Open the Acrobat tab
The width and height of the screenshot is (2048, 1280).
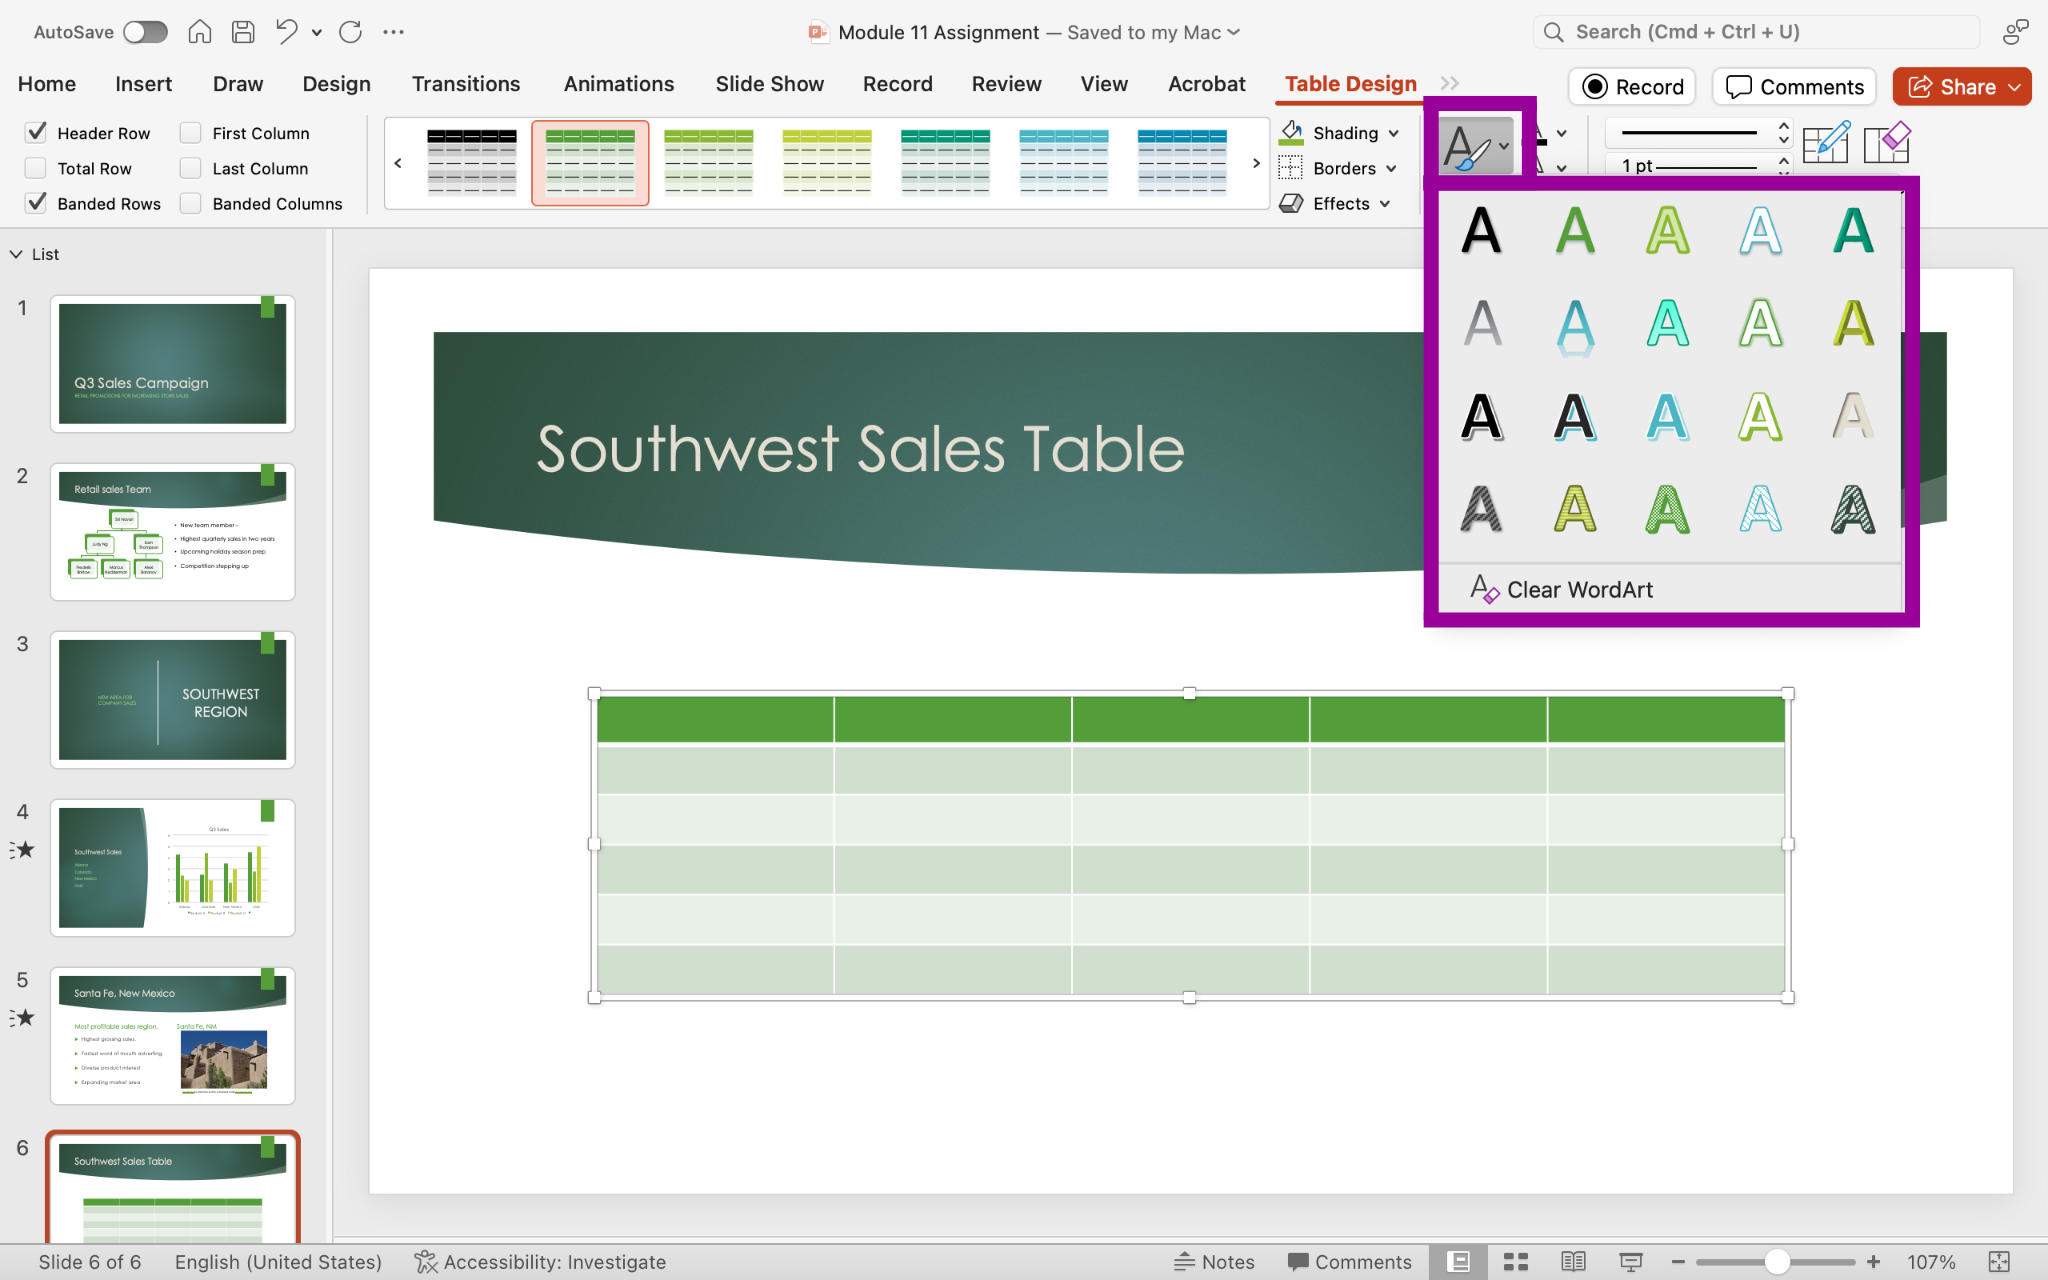1206,84
